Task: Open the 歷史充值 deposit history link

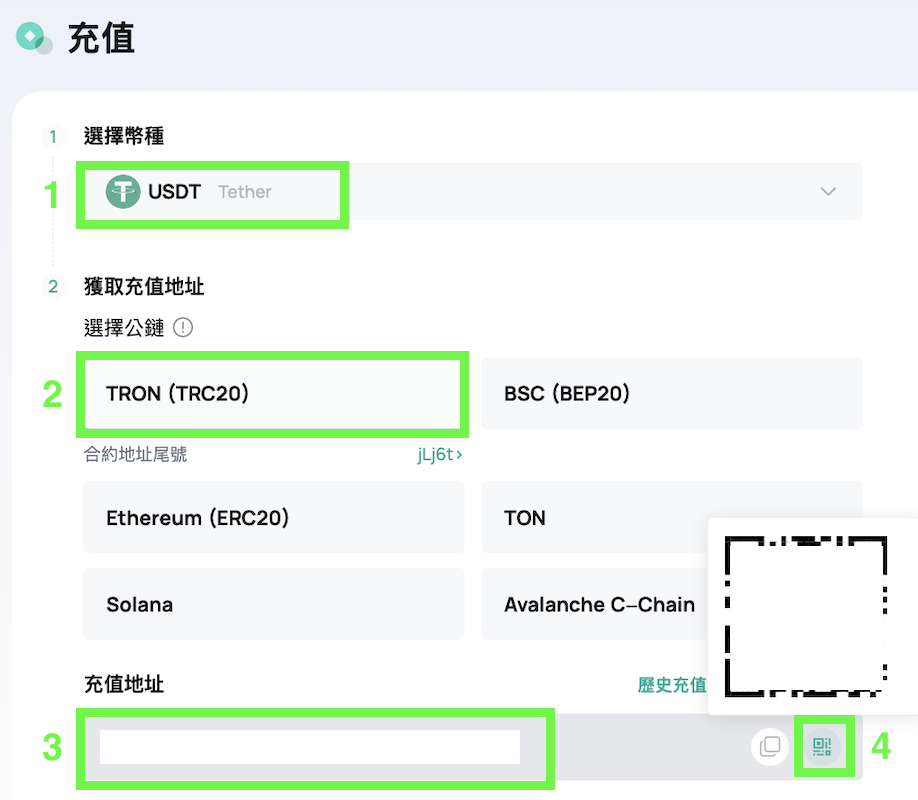Action: pos(672,685)
